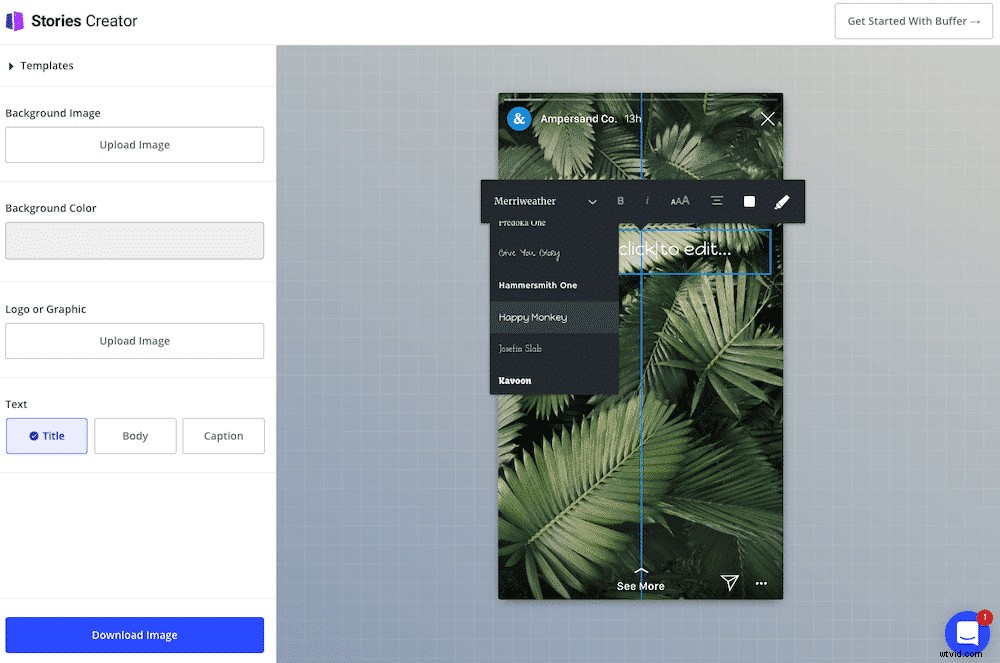
Task: Open the Merriweather font dropdown
Action: pos(545,201)
